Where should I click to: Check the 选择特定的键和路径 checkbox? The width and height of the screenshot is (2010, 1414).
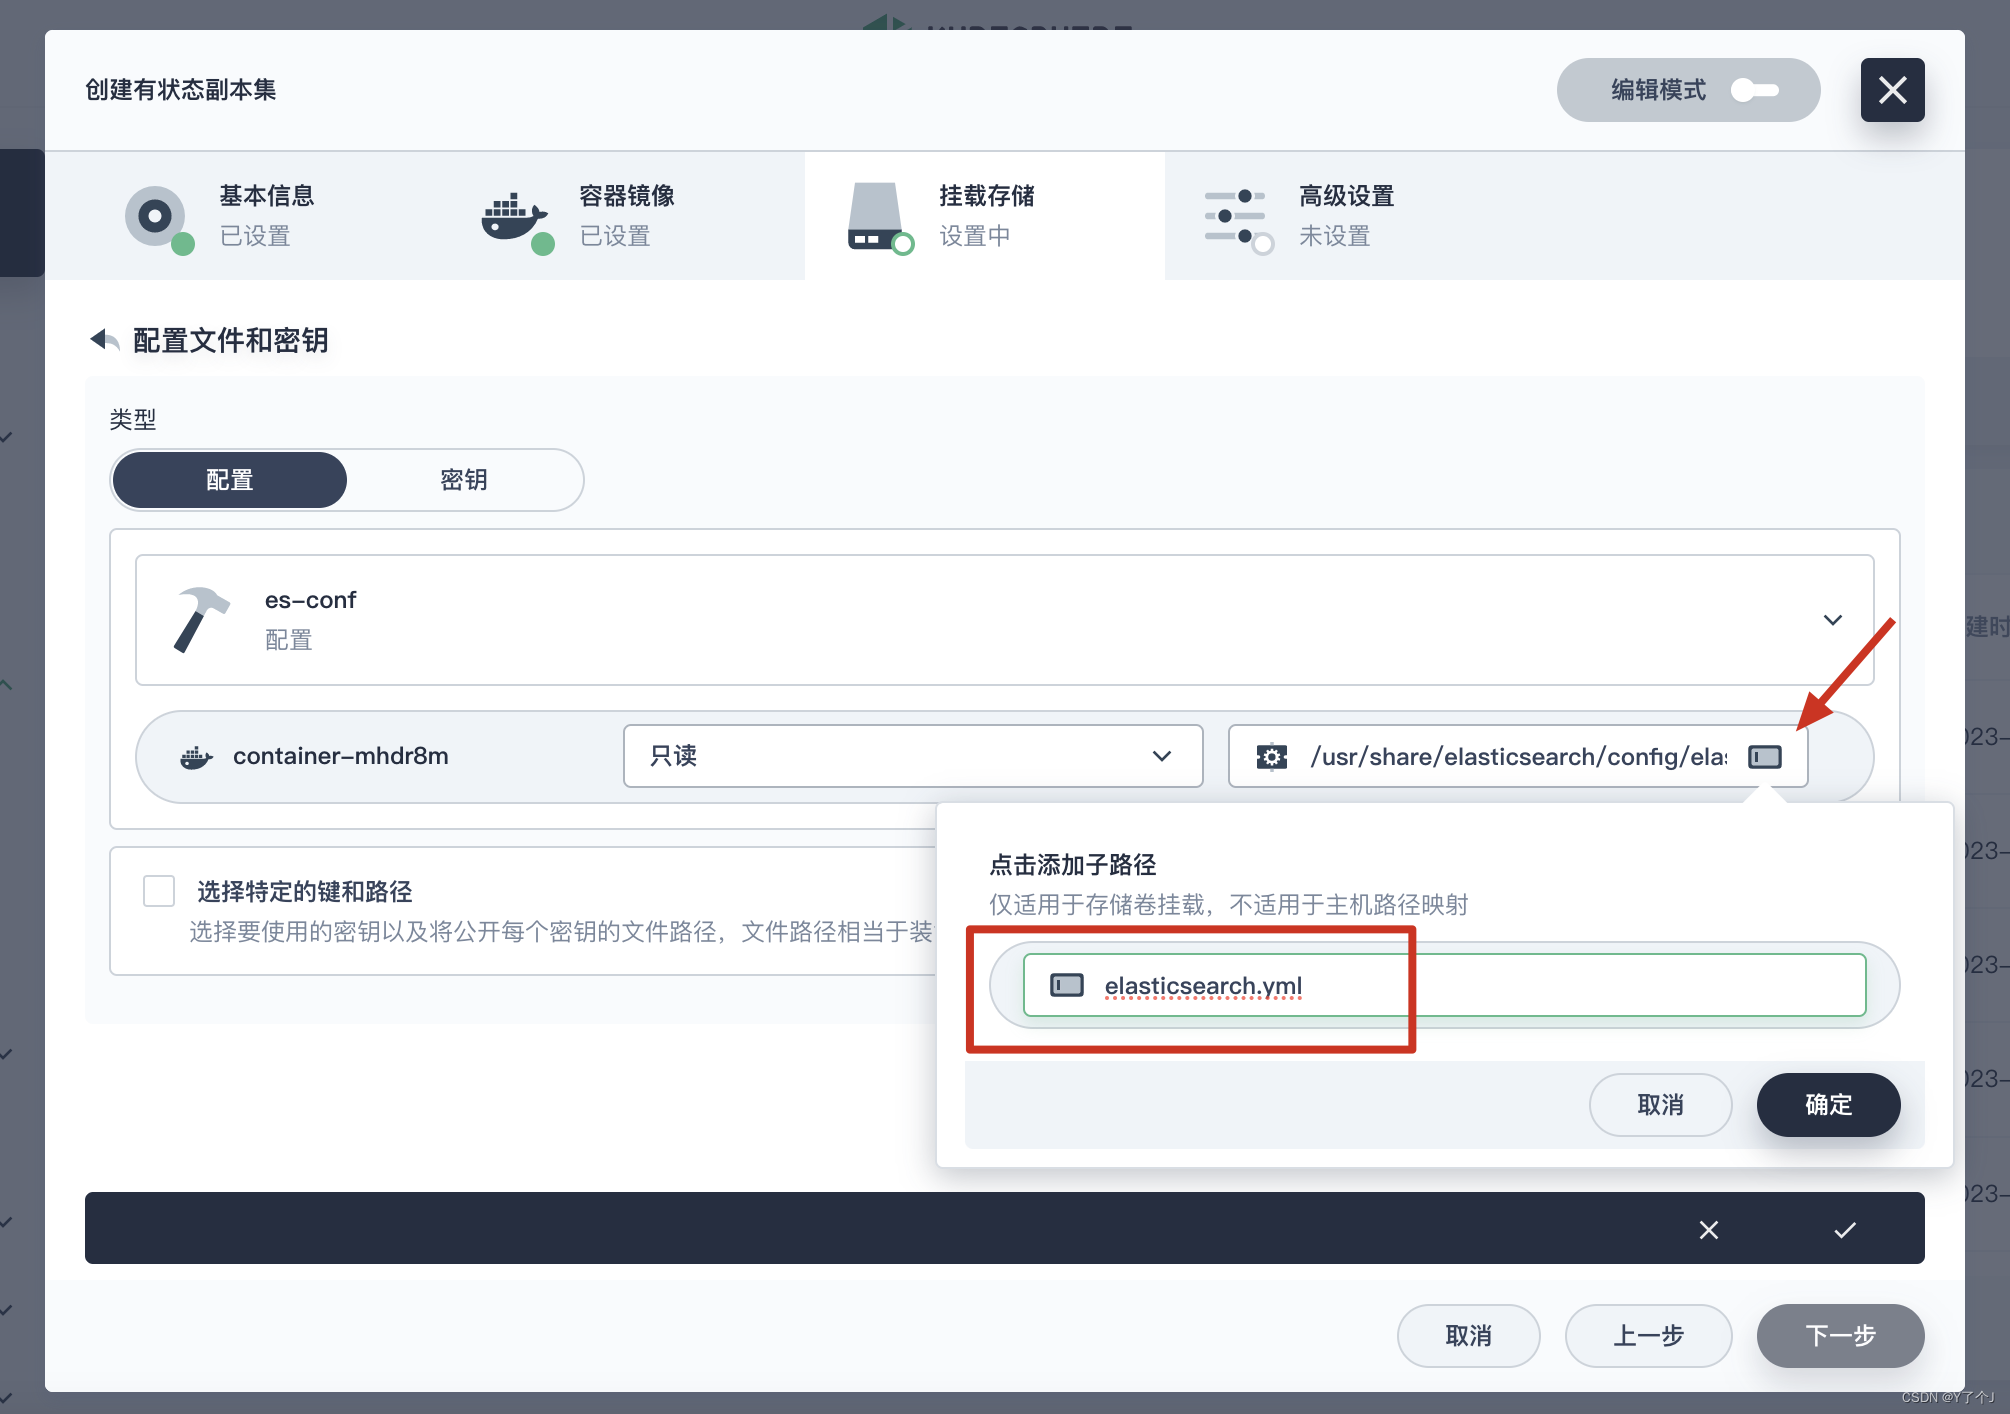click(159, 890)
